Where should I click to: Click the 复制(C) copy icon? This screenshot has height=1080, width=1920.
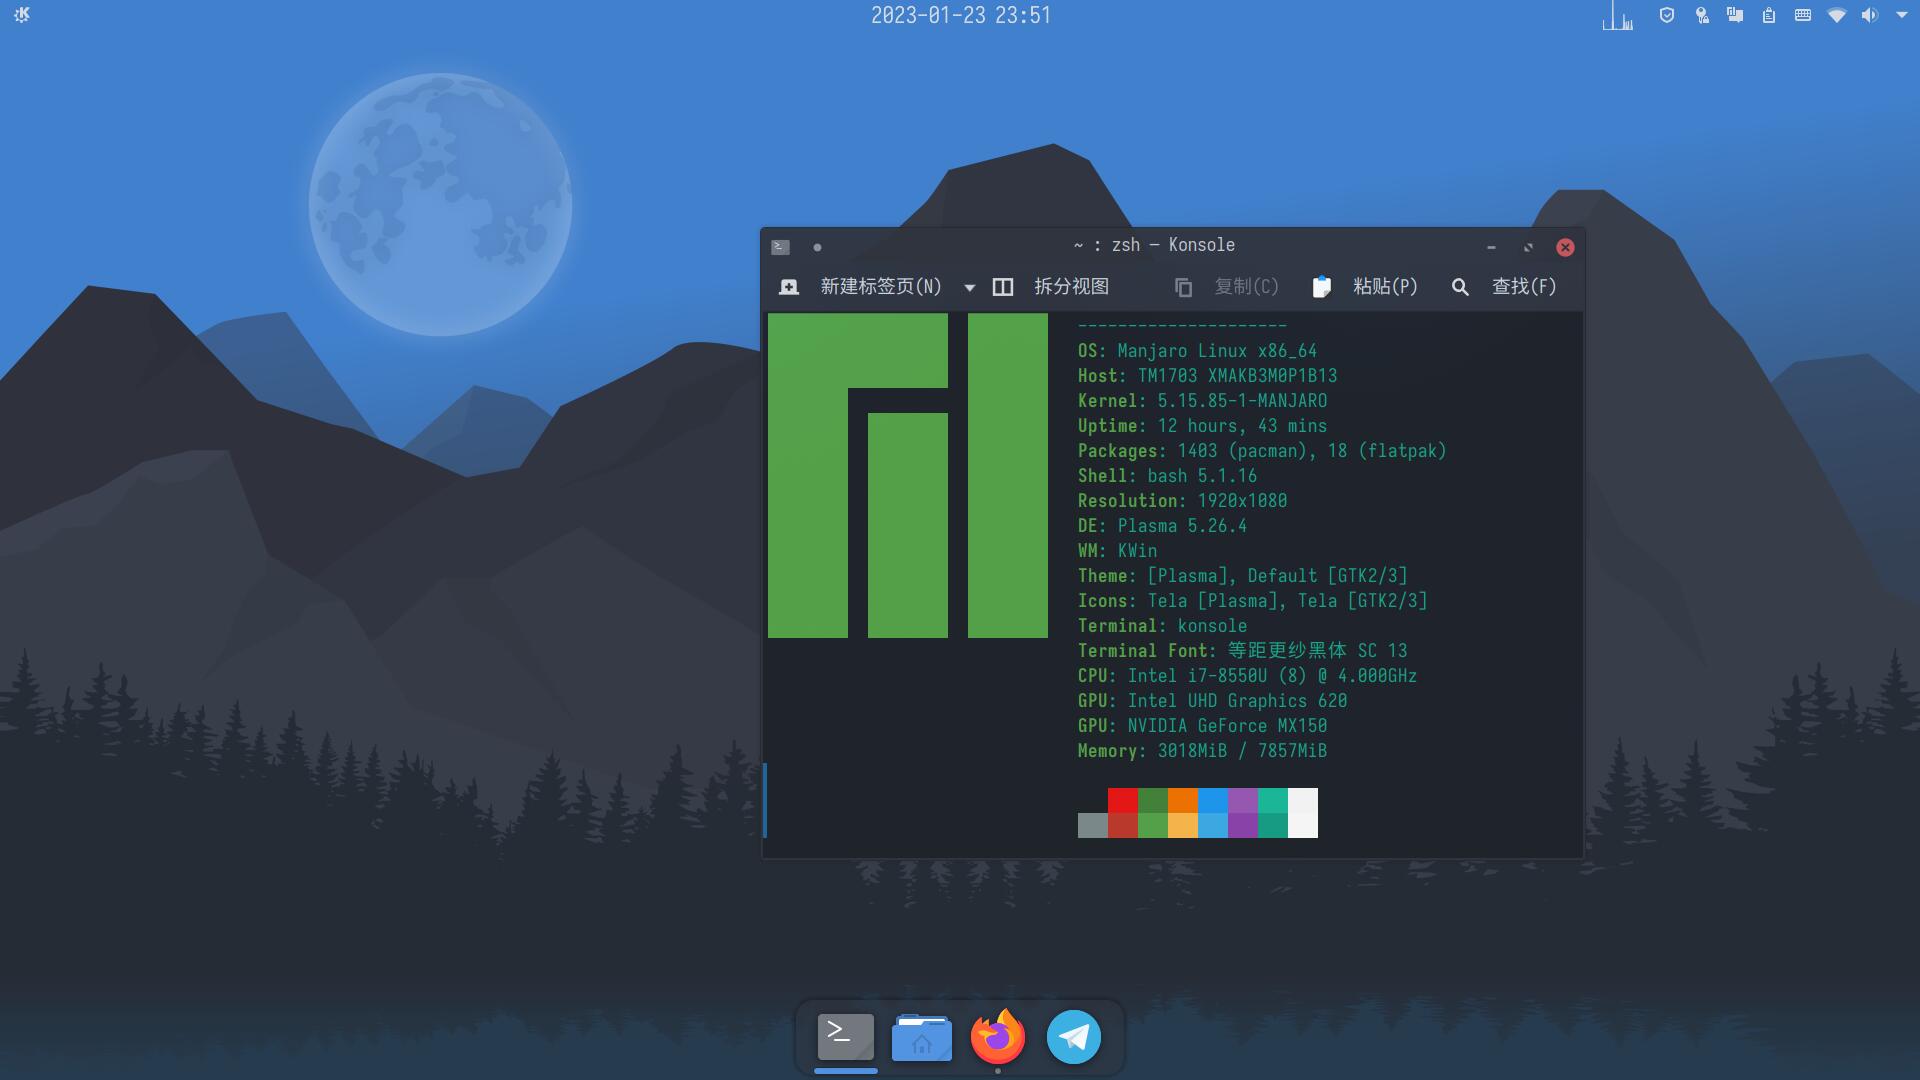coord(1183,288)
